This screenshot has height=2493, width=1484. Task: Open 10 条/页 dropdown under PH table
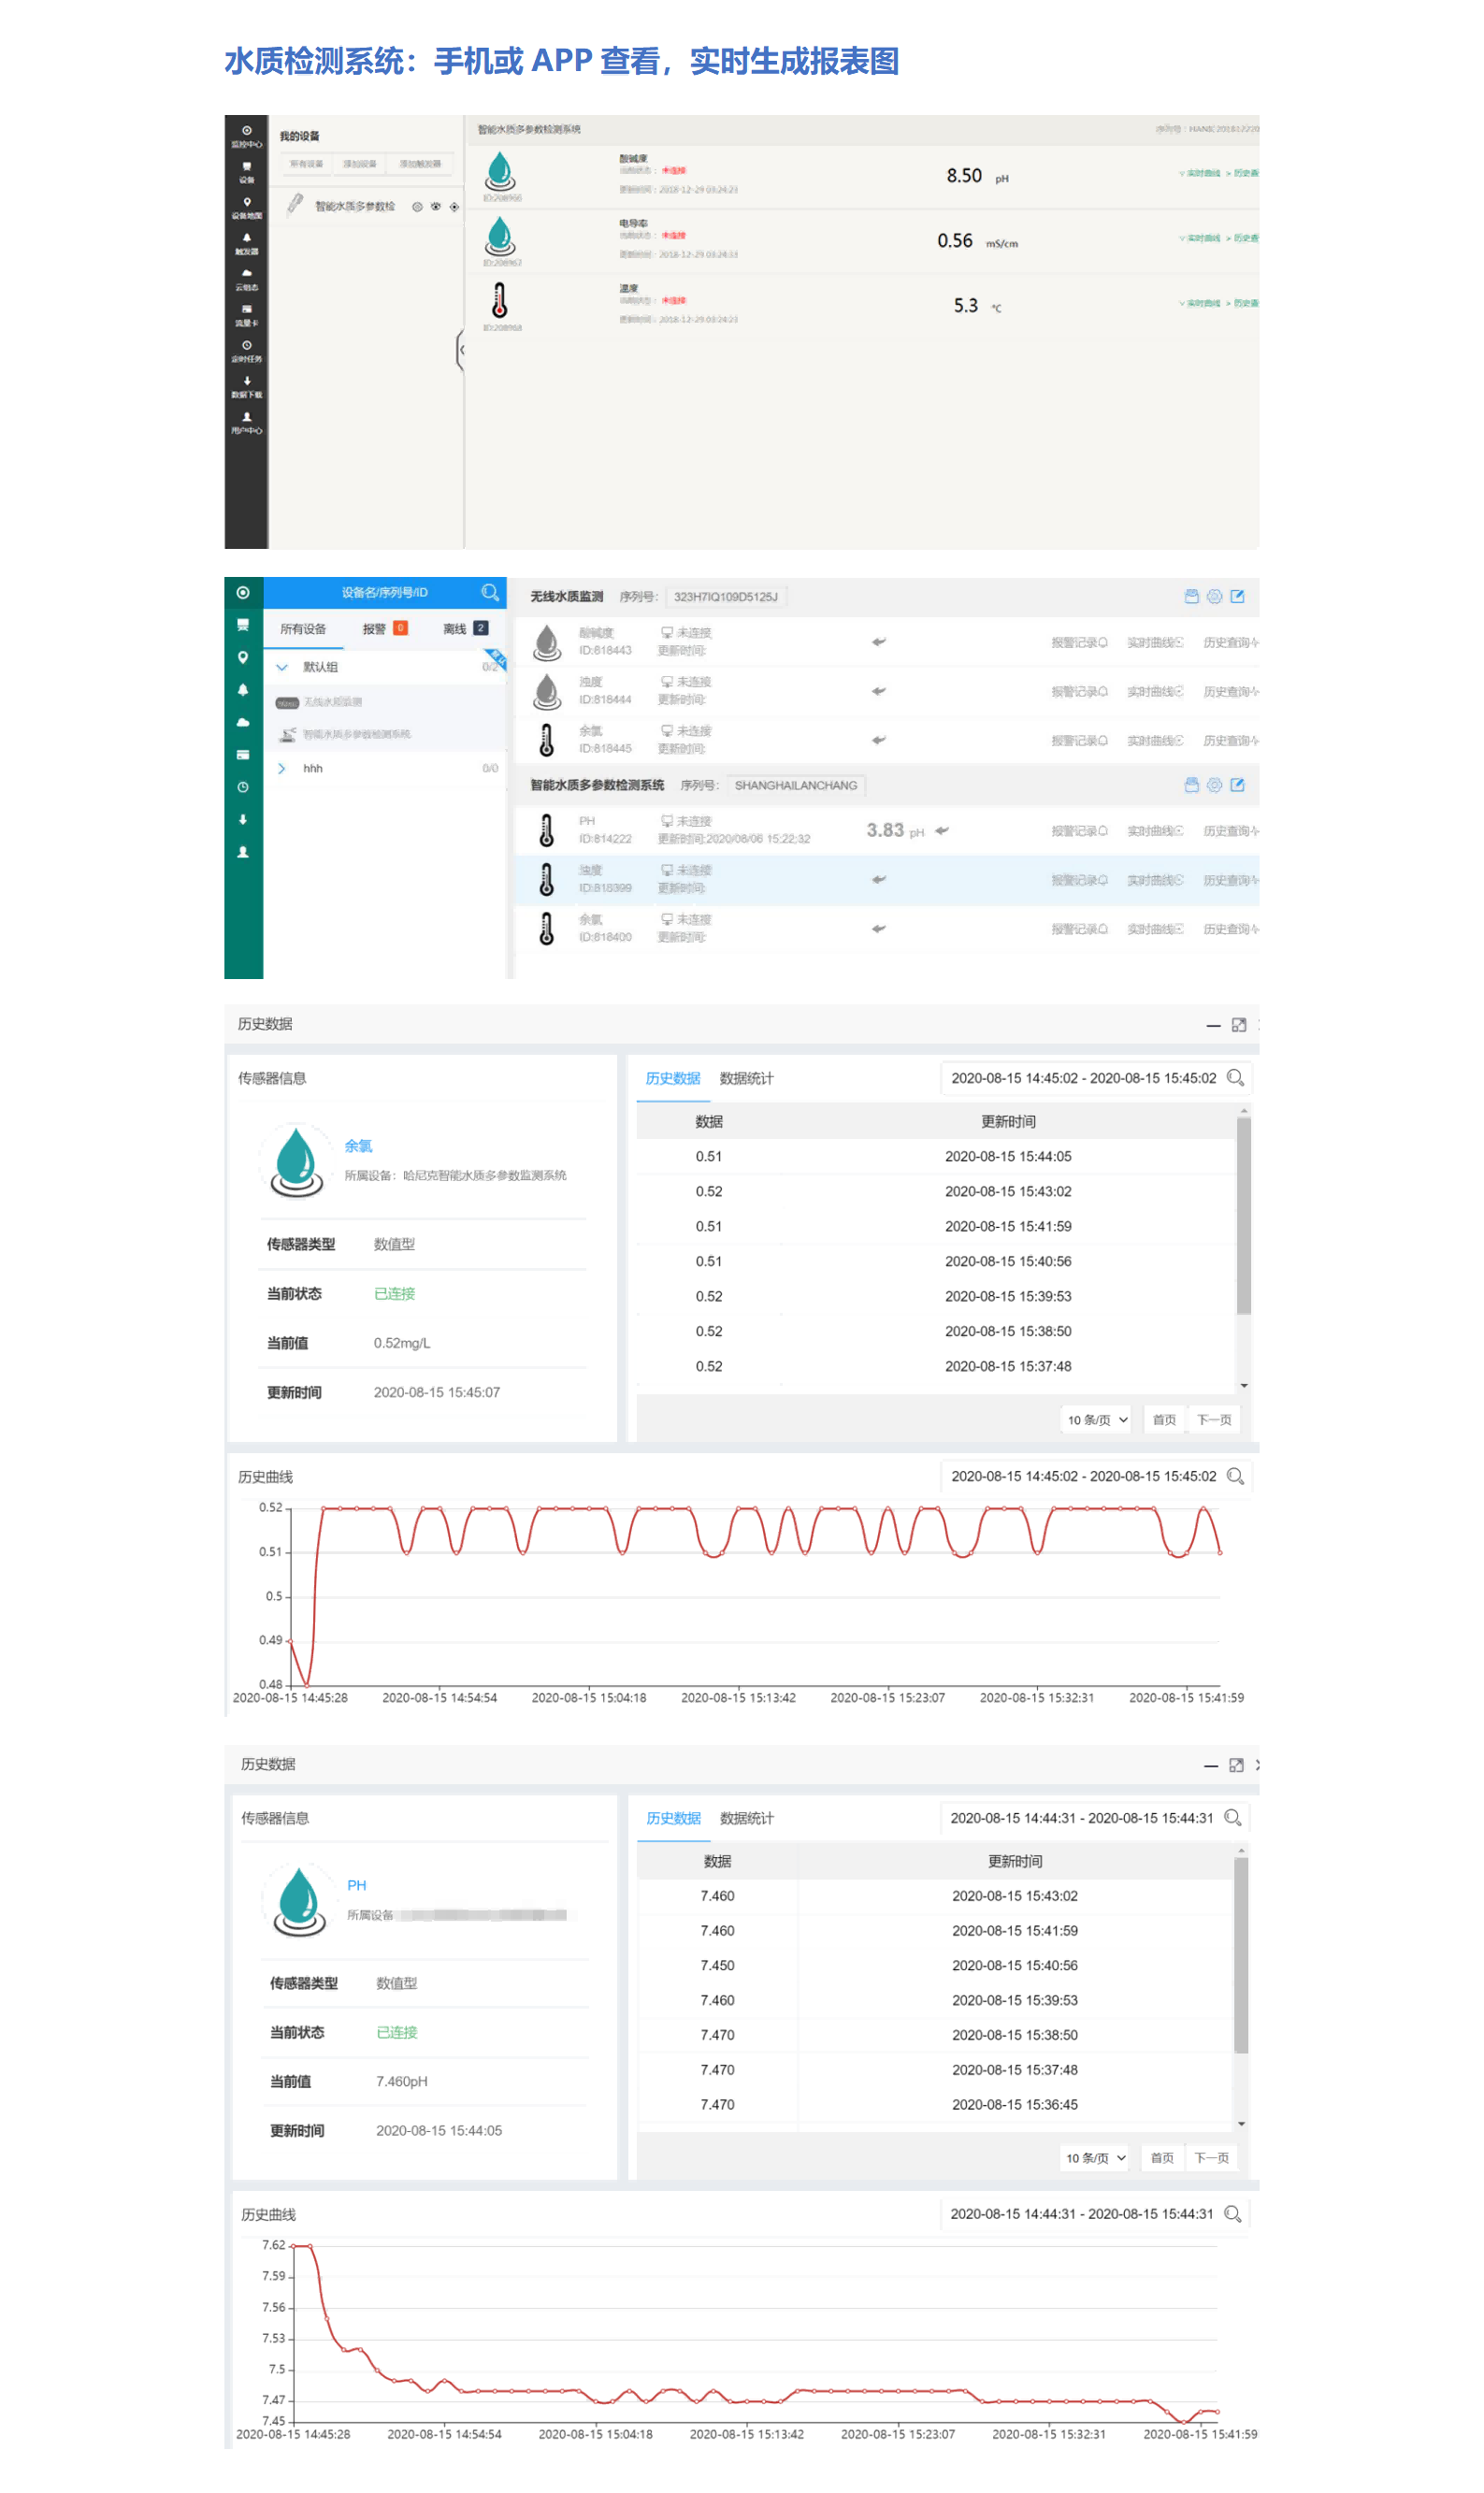pos(1094,2157)
